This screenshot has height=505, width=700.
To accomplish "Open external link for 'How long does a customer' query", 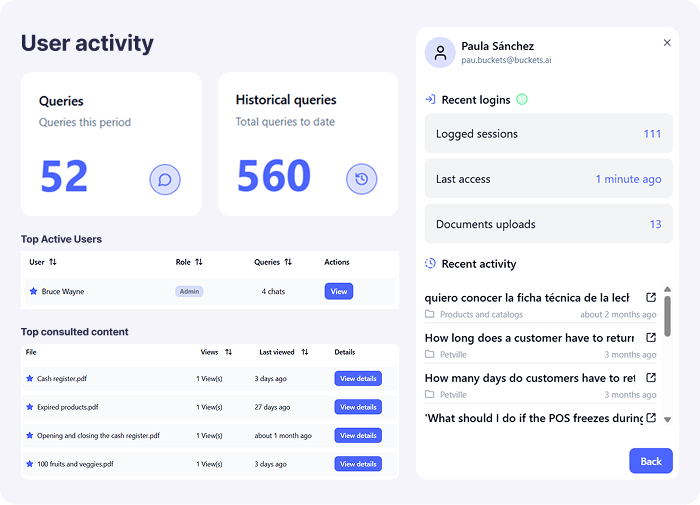I will coord(651,338).
